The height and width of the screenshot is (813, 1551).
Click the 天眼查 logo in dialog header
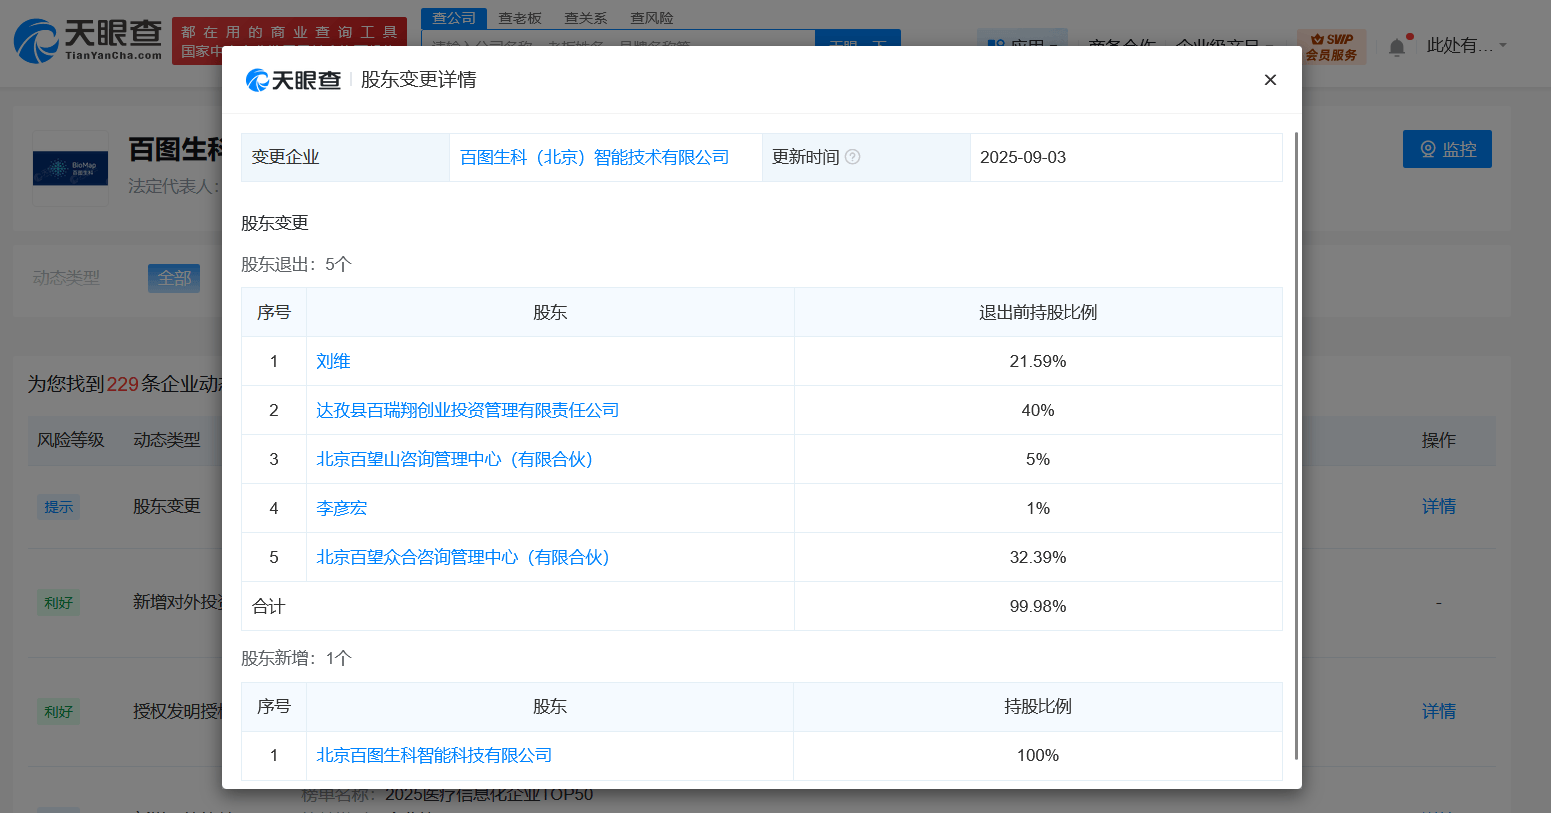point(293,80)
